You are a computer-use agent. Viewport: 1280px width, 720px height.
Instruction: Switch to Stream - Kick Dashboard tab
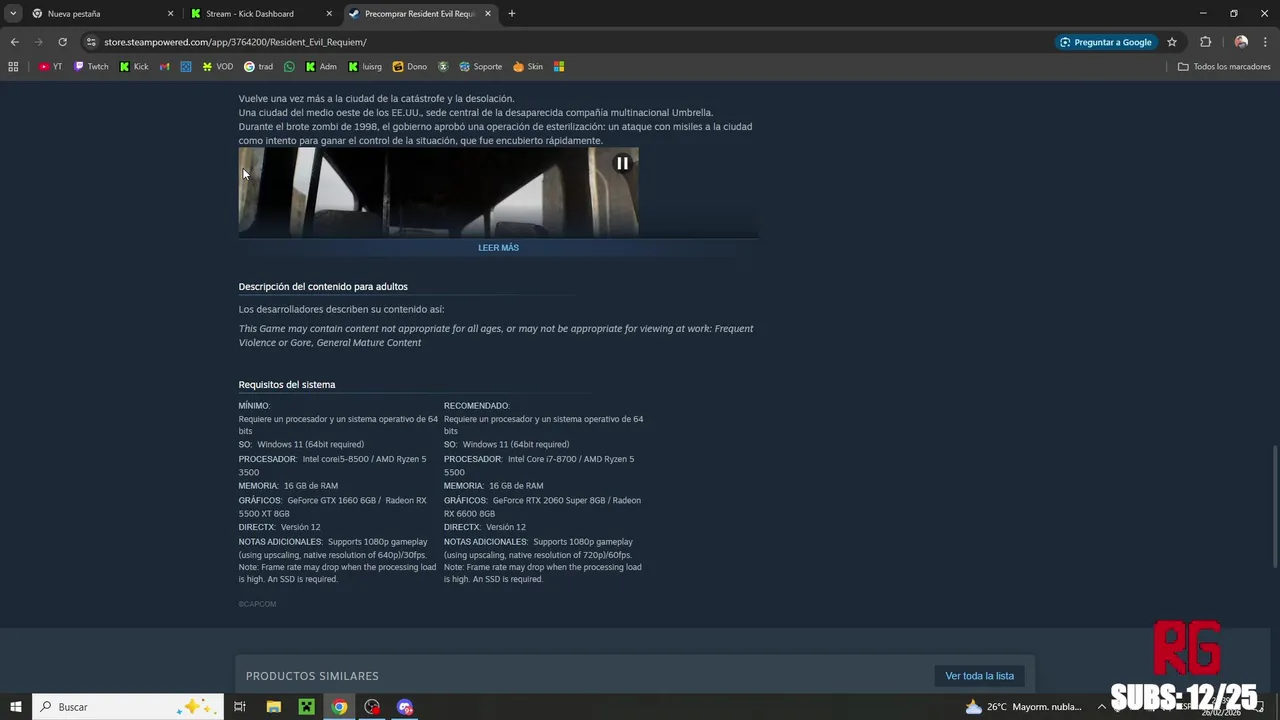(x=262, y=14)
